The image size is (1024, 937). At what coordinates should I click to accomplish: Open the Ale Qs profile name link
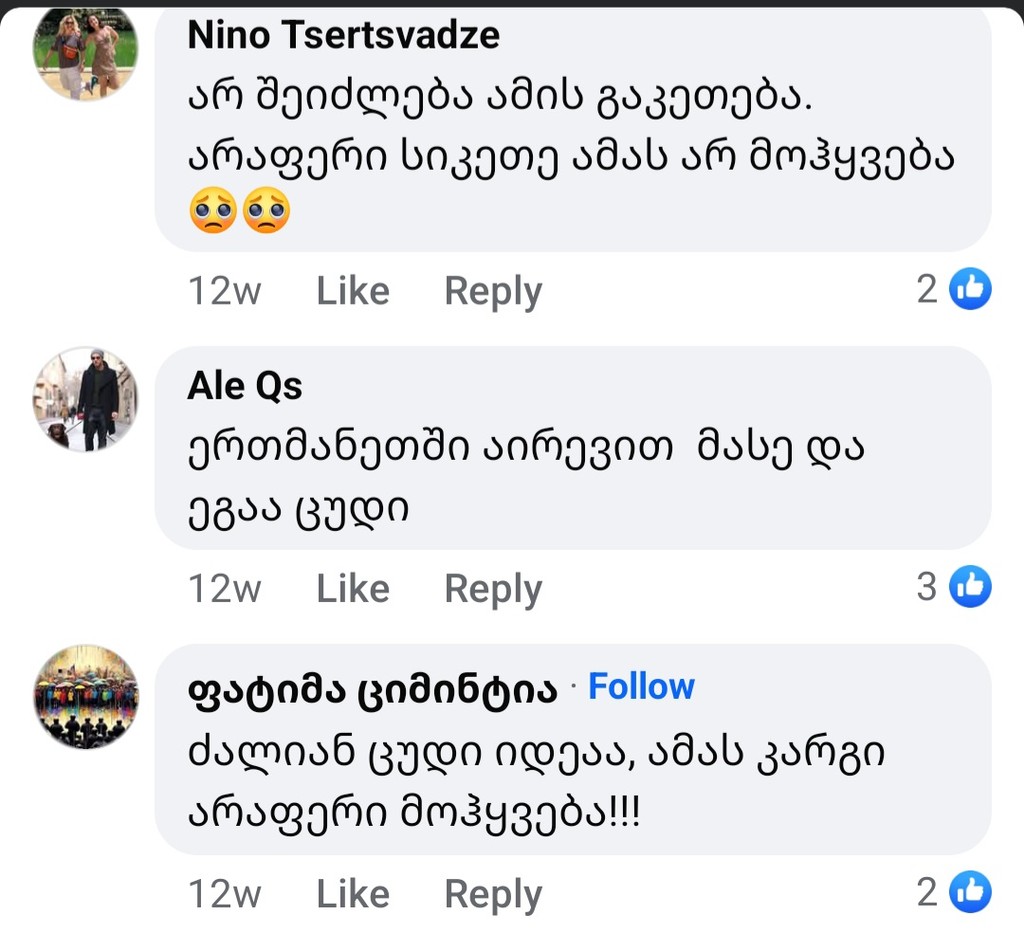244,386
